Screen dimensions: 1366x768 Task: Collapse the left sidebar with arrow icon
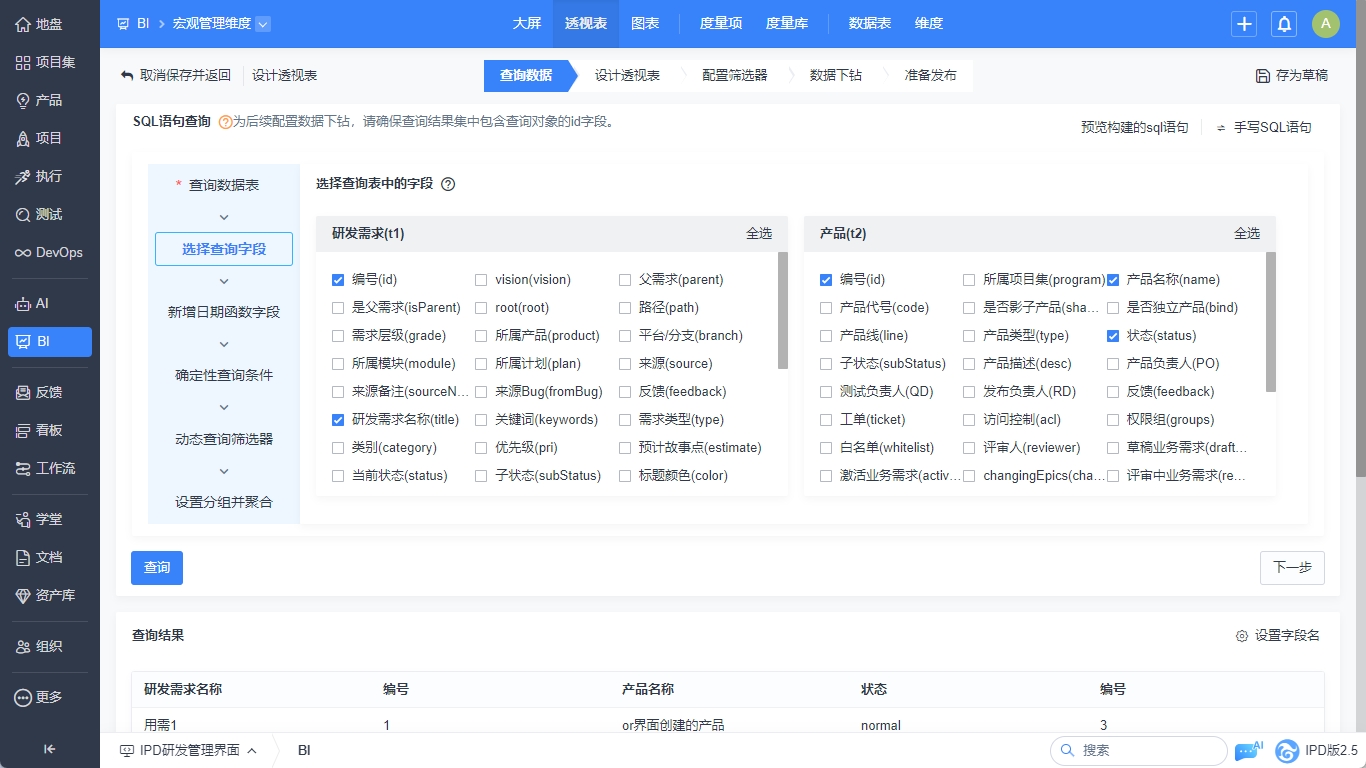pyautogui.click(x=49, y=749)
